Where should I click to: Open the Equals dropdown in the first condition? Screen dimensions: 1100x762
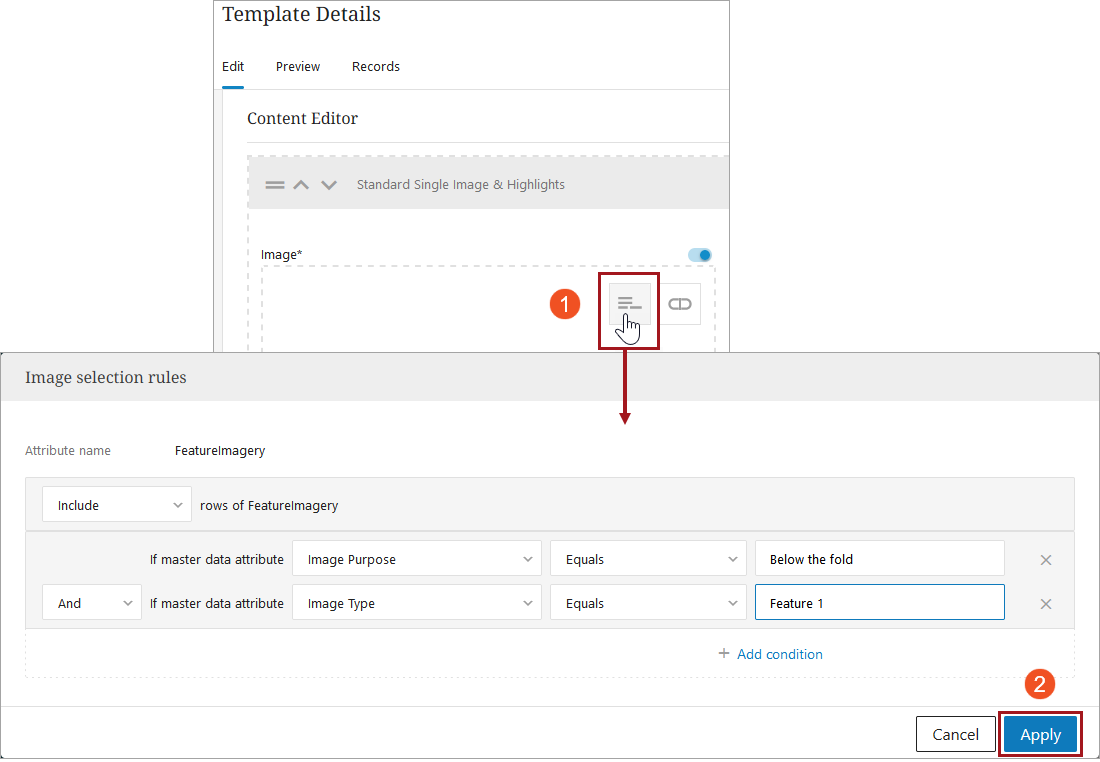647,560
